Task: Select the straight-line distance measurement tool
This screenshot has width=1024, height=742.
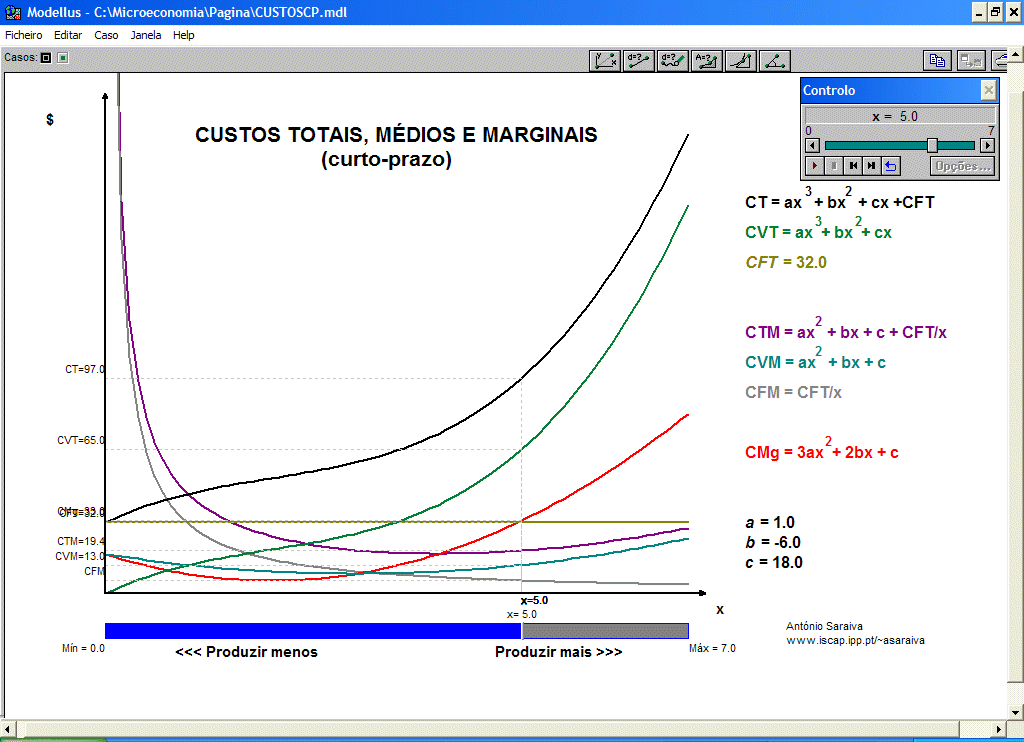Action: click(639, 60)
